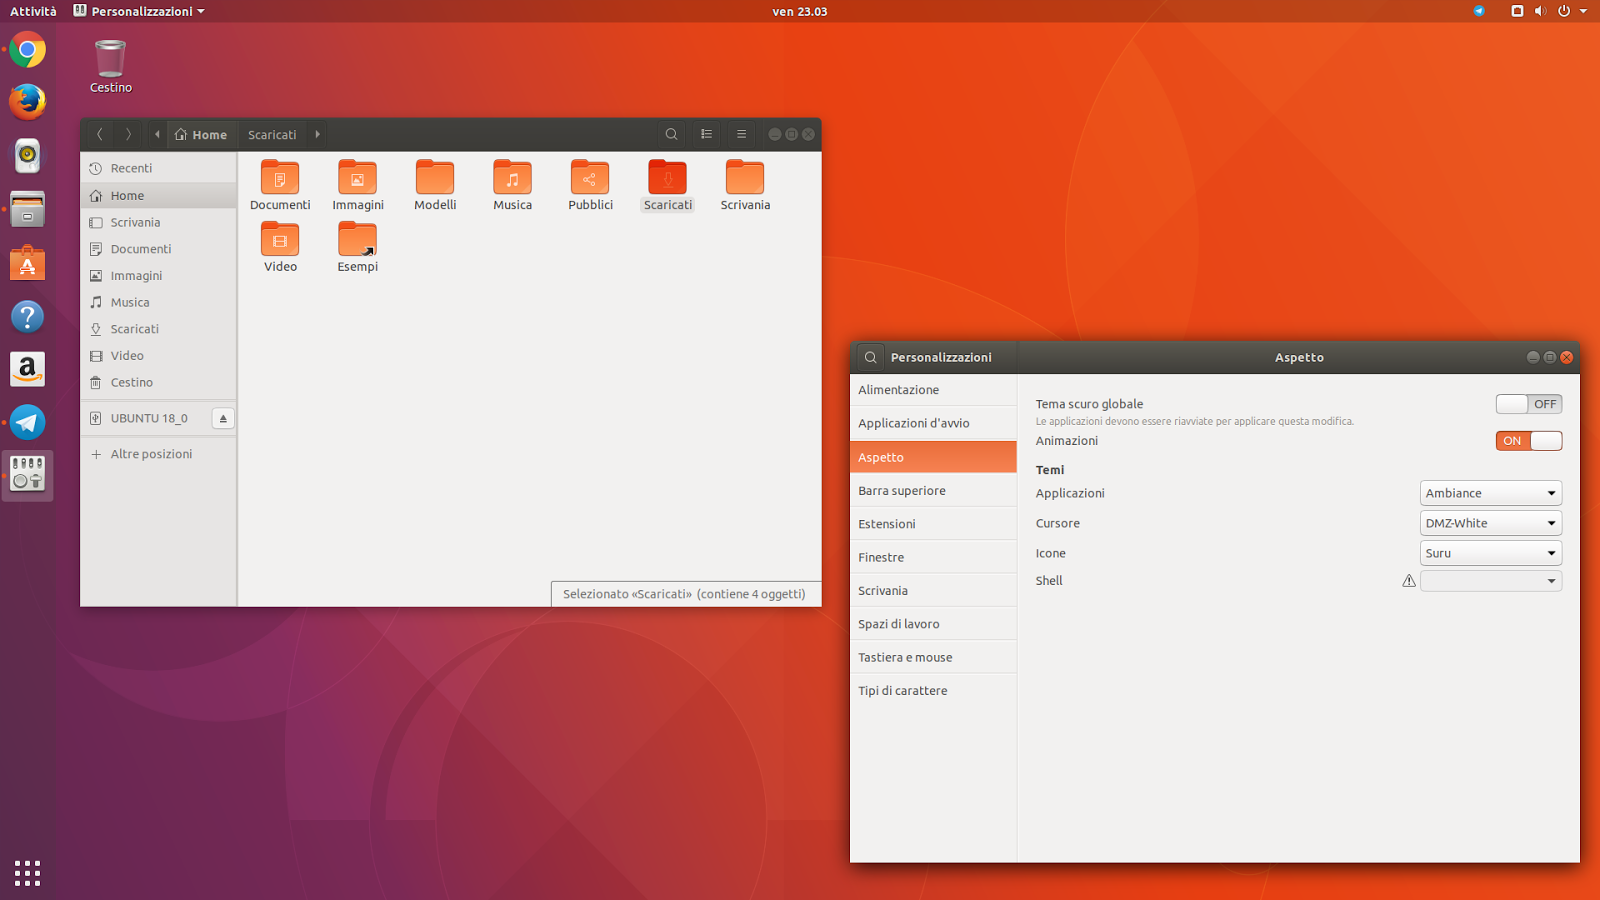1600x900 pixels.
Task: Select Tastiera e mouse section
Action: click(x=933, y=657)
